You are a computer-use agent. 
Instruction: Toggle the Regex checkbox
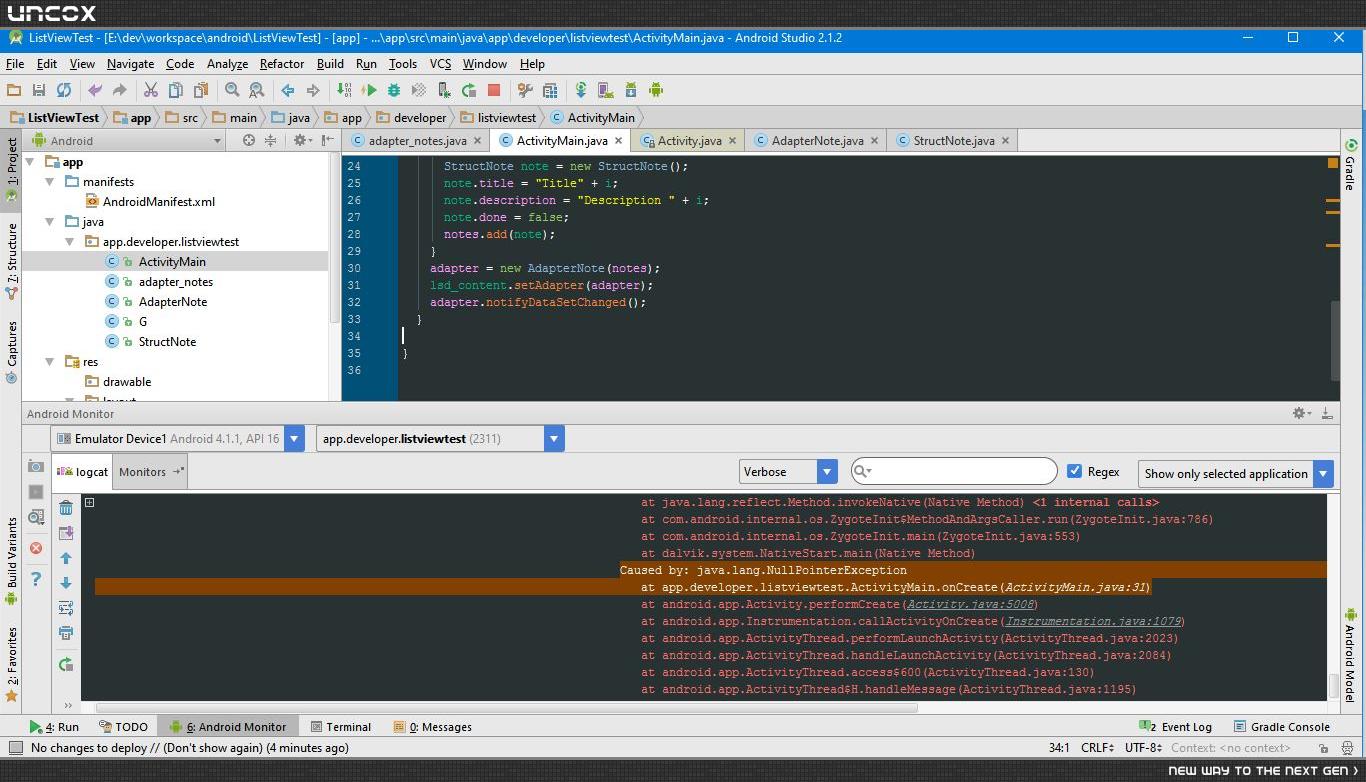coord(1075,471)
